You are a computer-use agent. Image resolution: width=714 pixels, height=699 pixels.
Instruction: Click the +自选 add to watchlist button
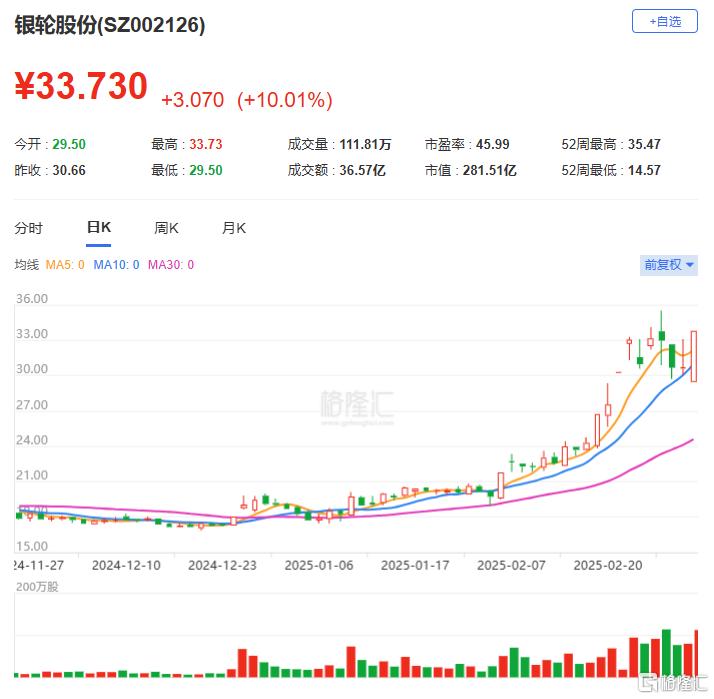(x=664, y=21)
